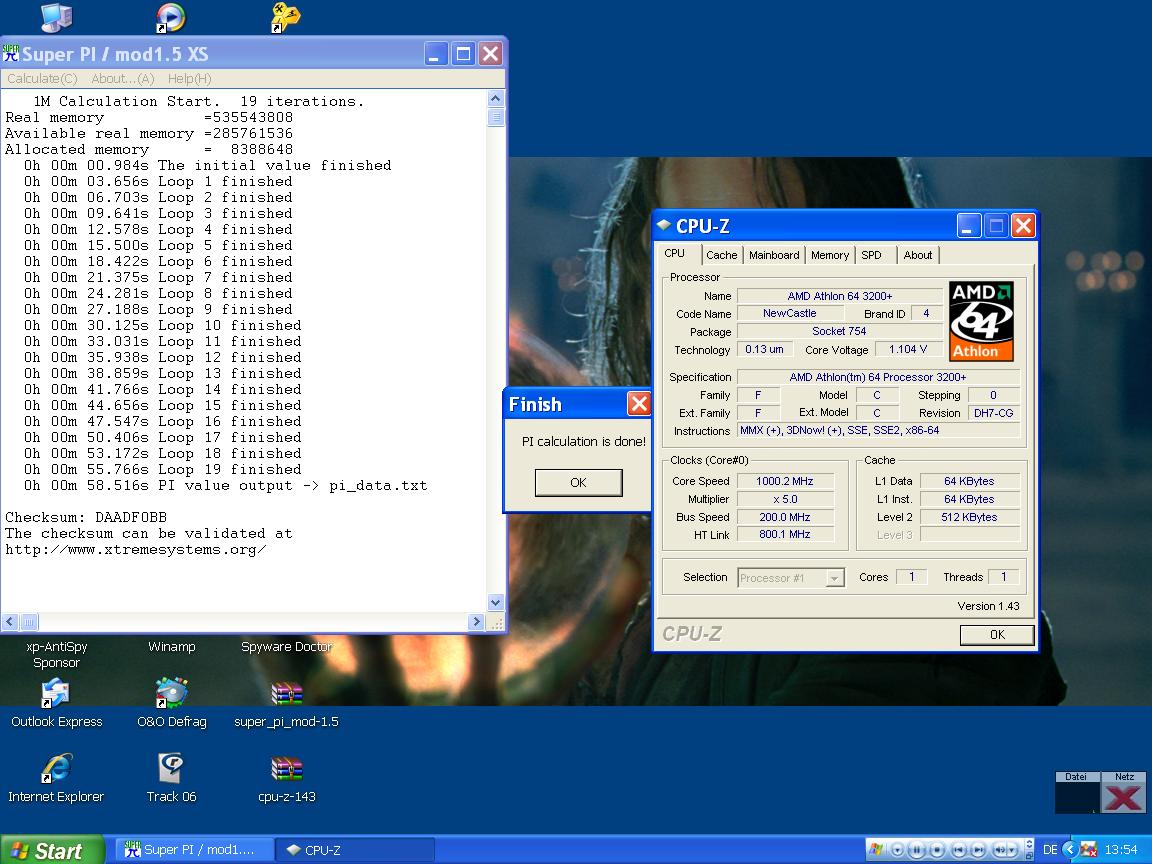This screenshot has width=1152, height=864.
Task: Skip to previous track in taskbar player
Action: pos(959,850)
